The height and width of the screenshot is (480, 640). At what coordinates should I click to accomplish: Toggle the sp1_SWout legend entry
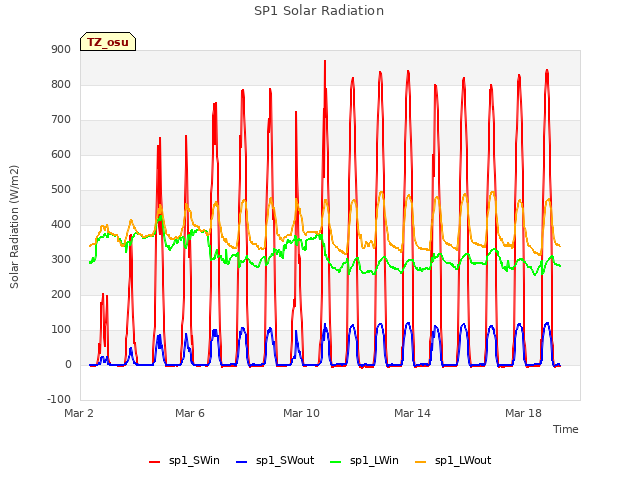click(x=276, y=461)
